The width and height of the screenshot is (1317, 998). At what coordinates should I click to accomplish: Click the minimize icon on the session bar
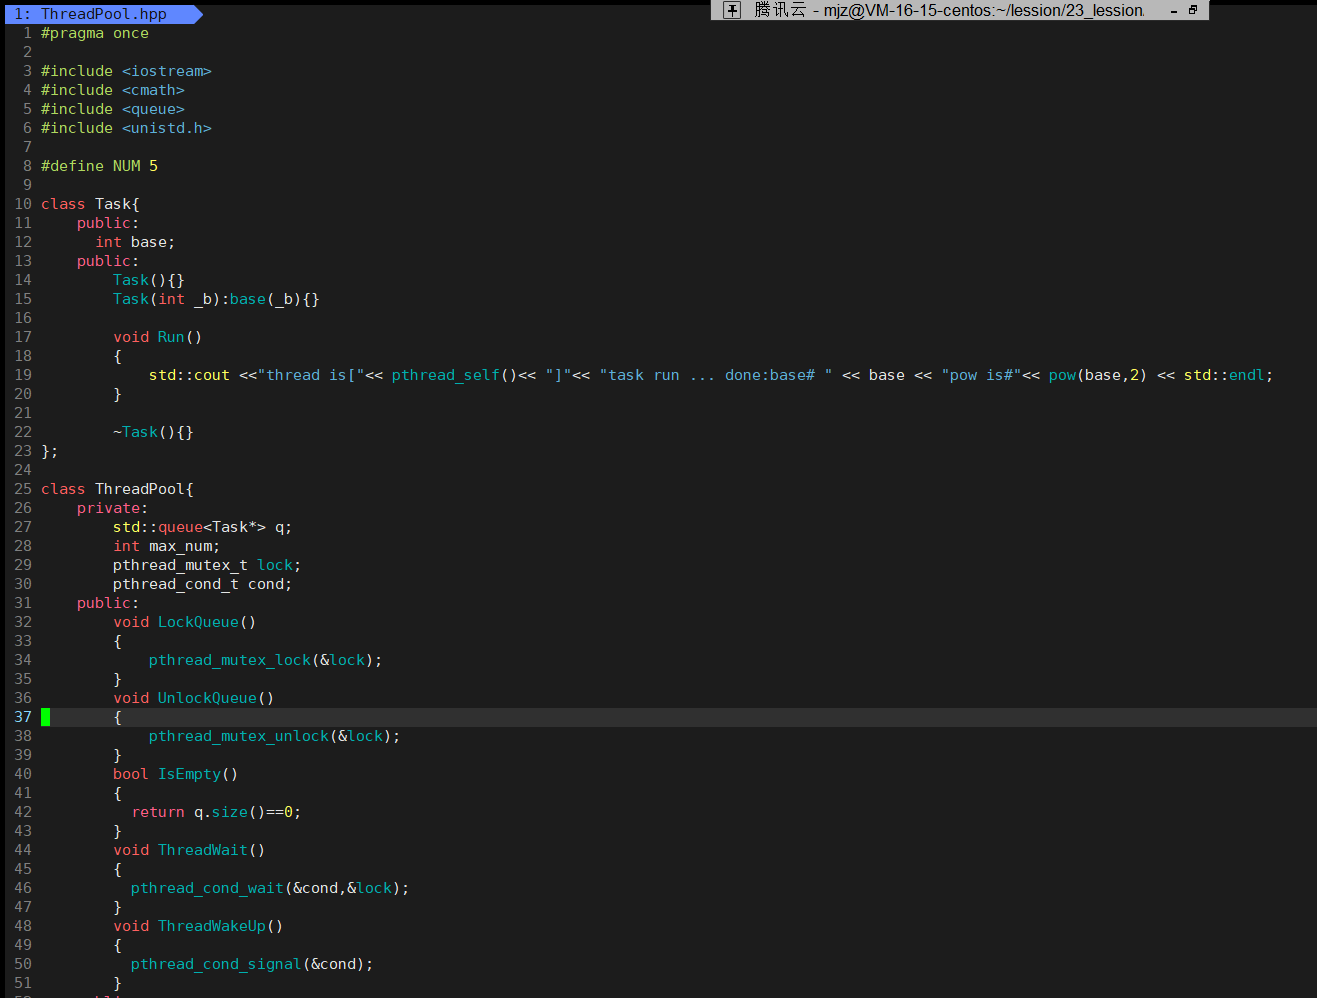point(1174,11)
